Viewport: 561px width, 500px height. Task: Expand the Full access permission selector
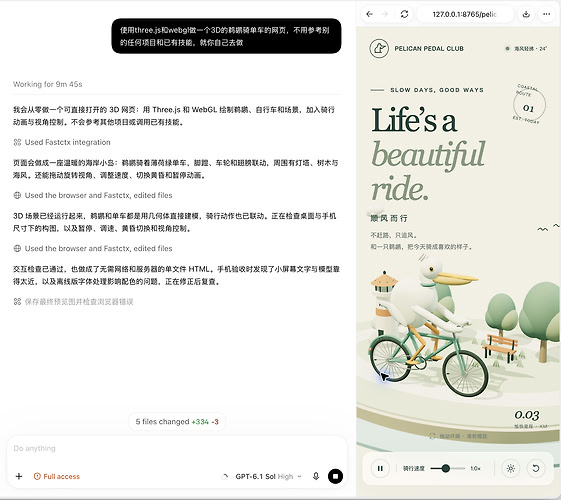tap(57, 476)
